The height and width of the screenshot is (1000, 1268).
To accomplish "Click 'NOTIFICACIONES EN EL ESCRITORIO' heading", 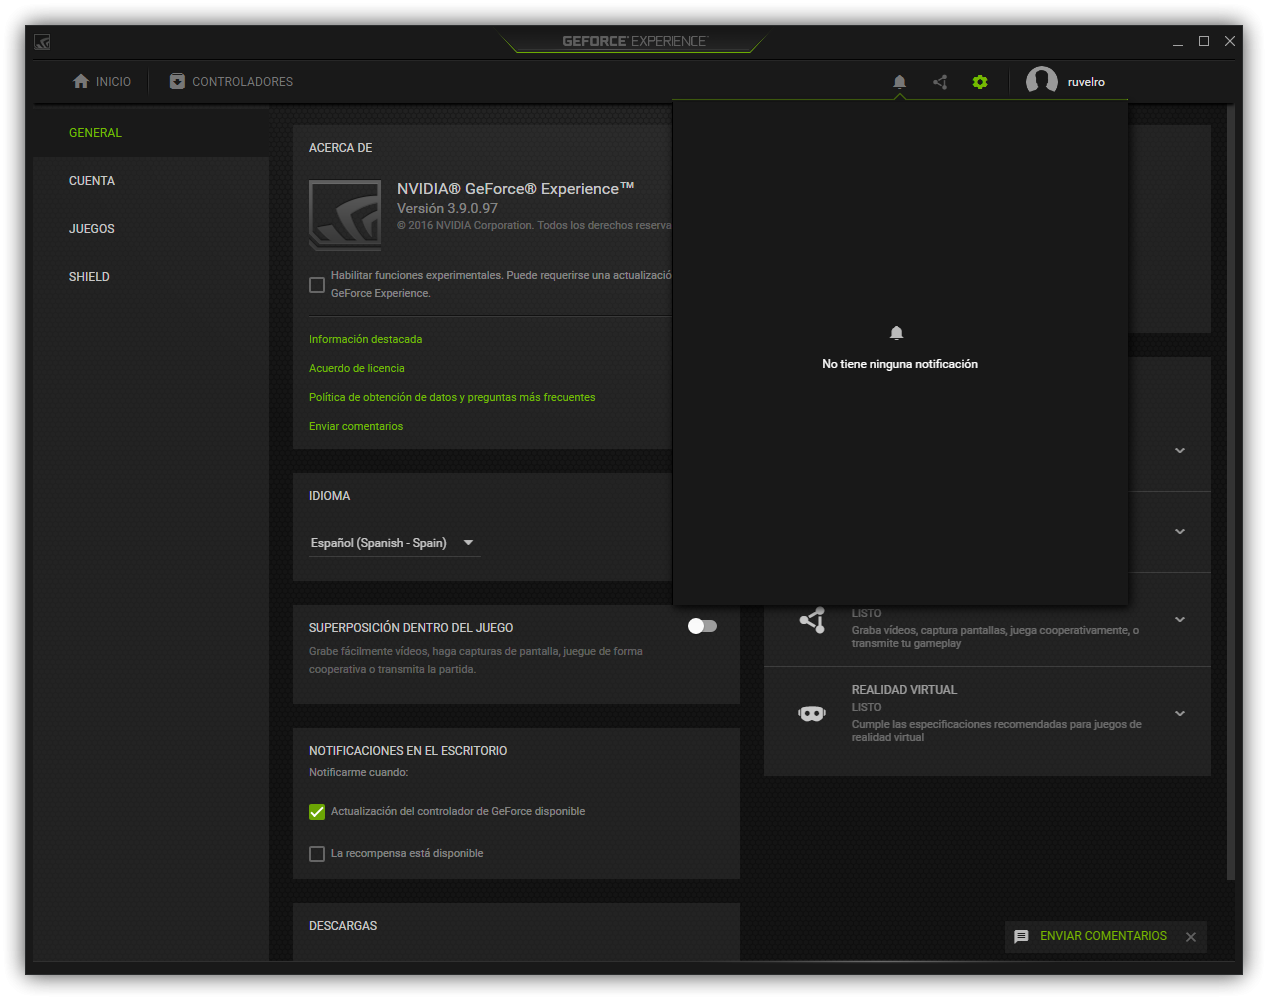I will [408, 751].
